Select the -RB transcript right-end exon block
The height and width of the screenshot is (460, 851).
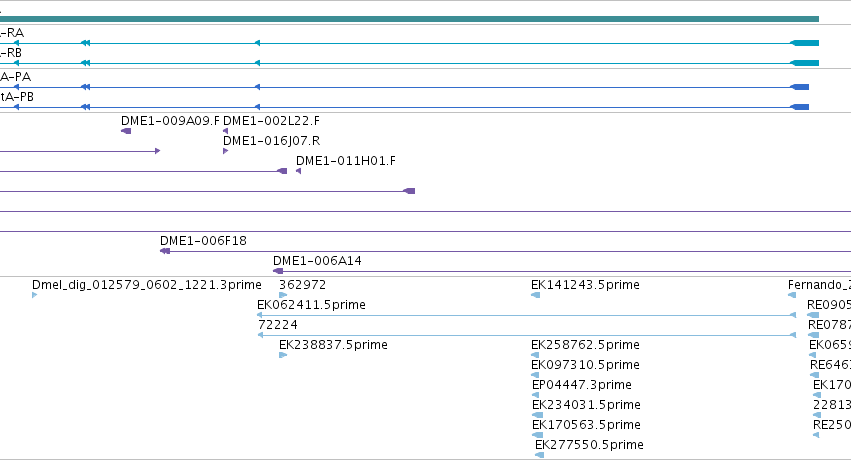click(804, 63)
